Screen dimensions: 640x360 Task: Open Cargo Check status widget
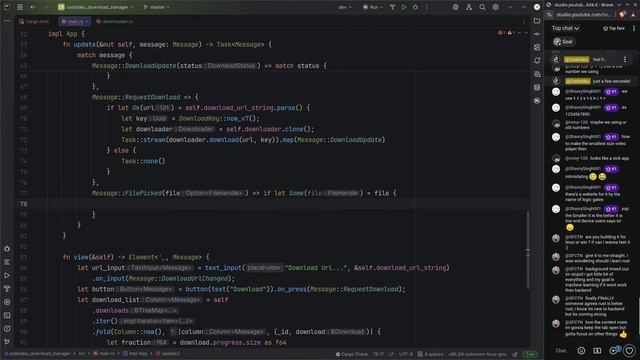click(x=351, y=354)
